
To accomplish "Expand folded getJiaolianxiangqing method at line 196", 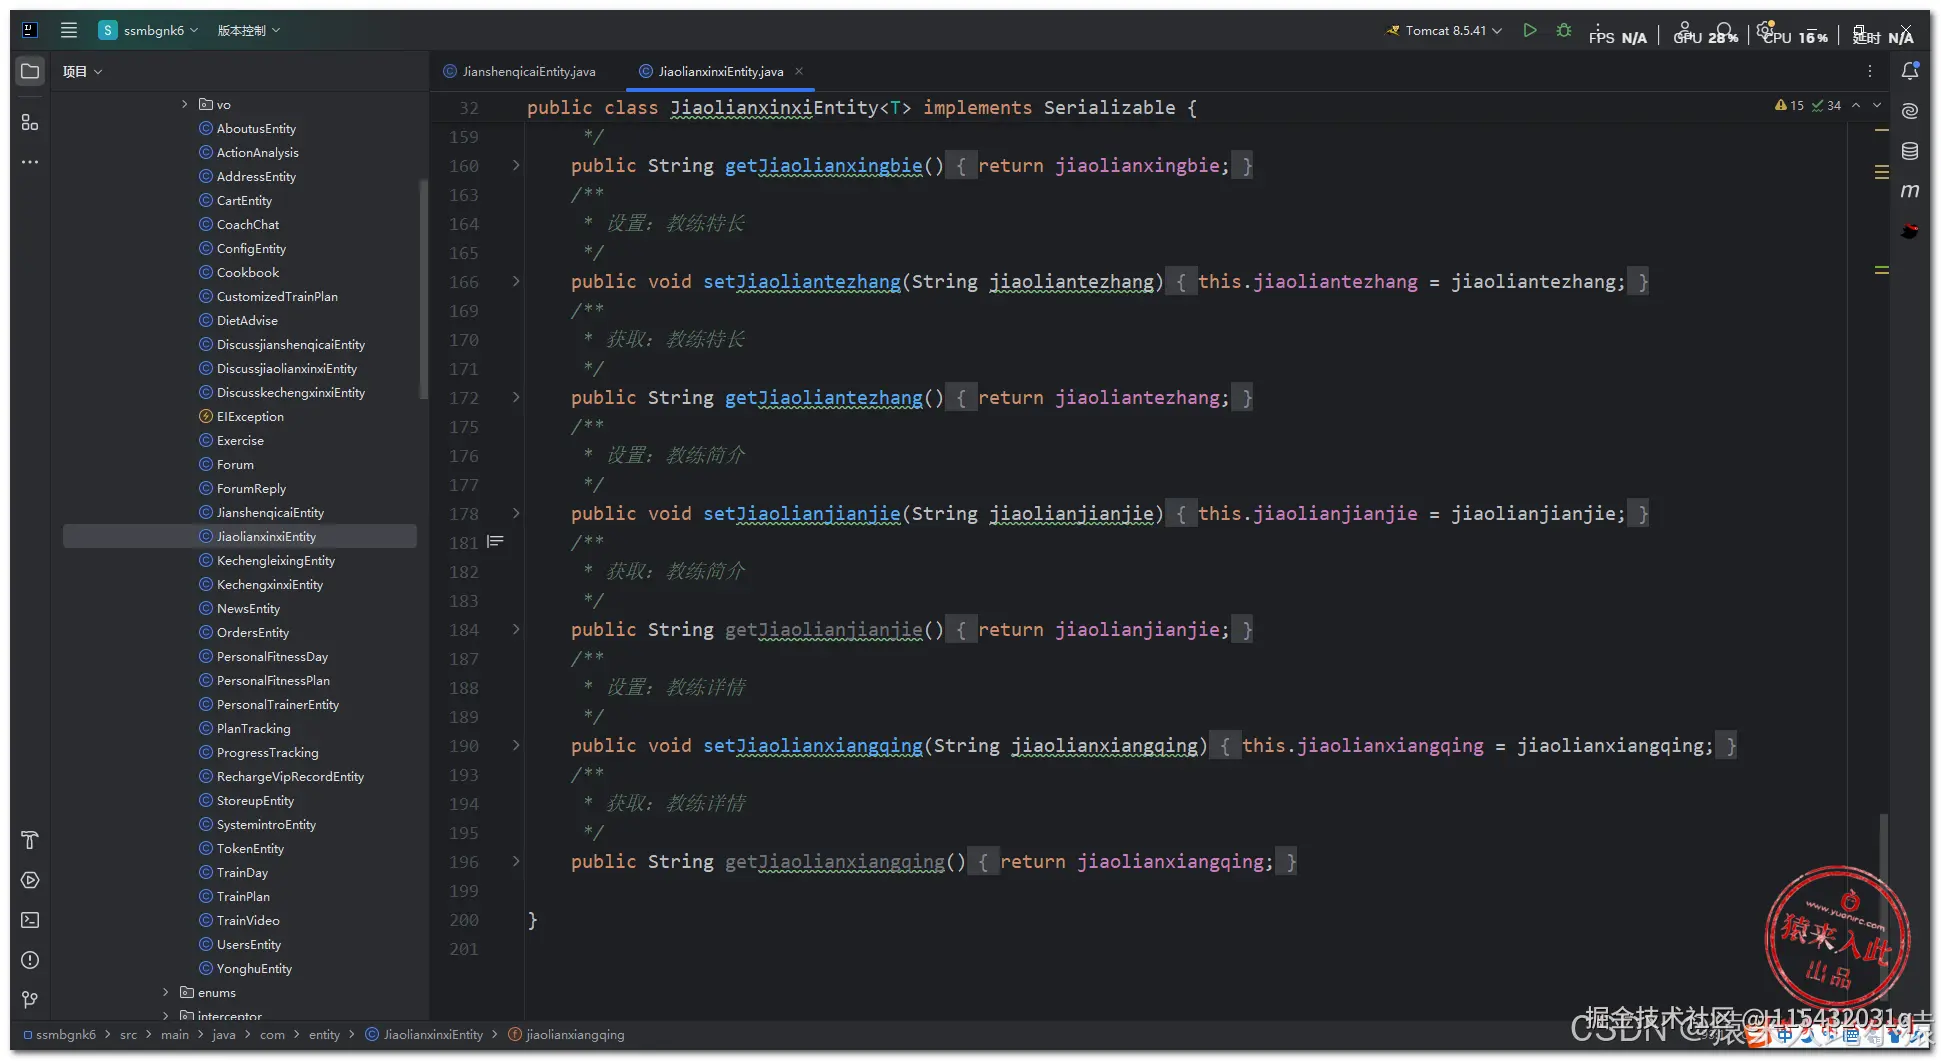I will 516,861.
